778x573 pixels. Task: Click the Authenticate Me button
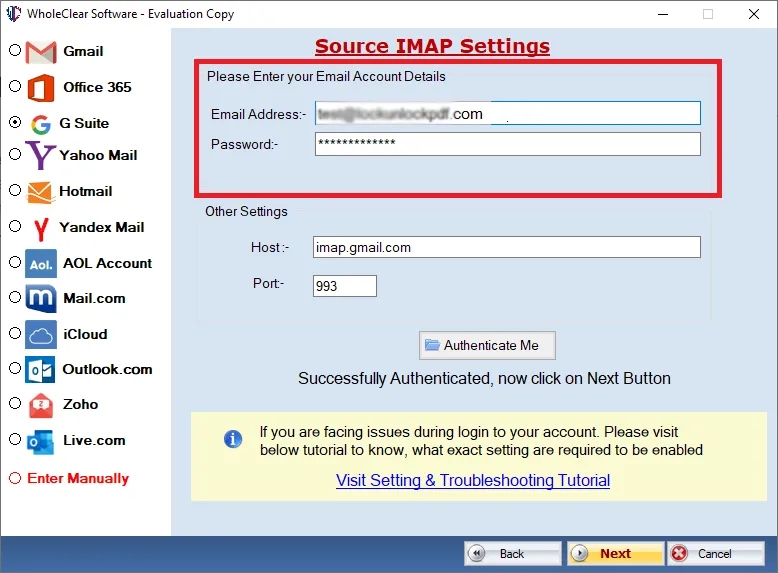pos(487,345)
